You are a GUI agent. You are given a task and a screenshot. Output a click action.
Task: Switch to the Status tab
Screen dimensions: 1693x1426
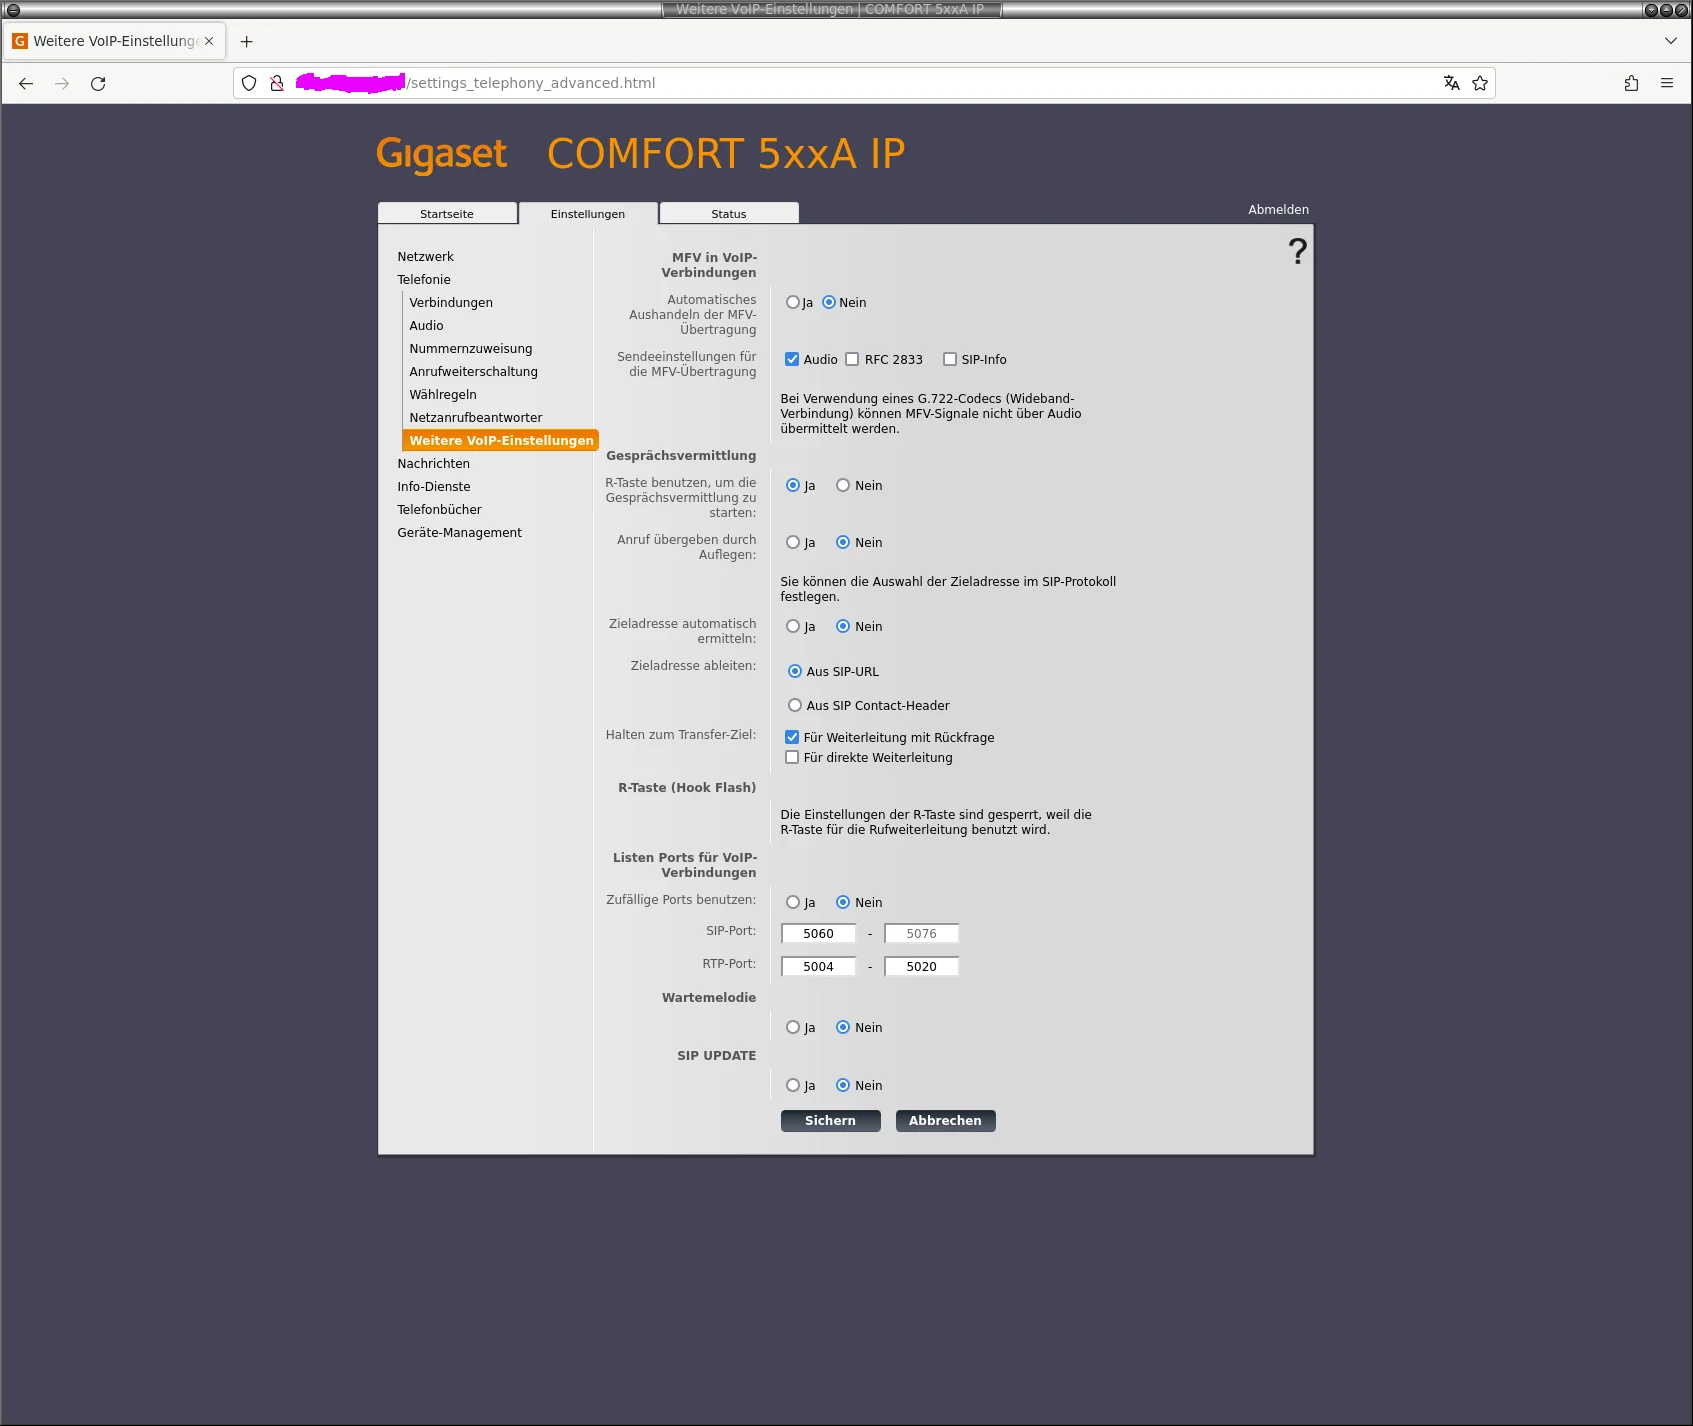coord(729,214)
